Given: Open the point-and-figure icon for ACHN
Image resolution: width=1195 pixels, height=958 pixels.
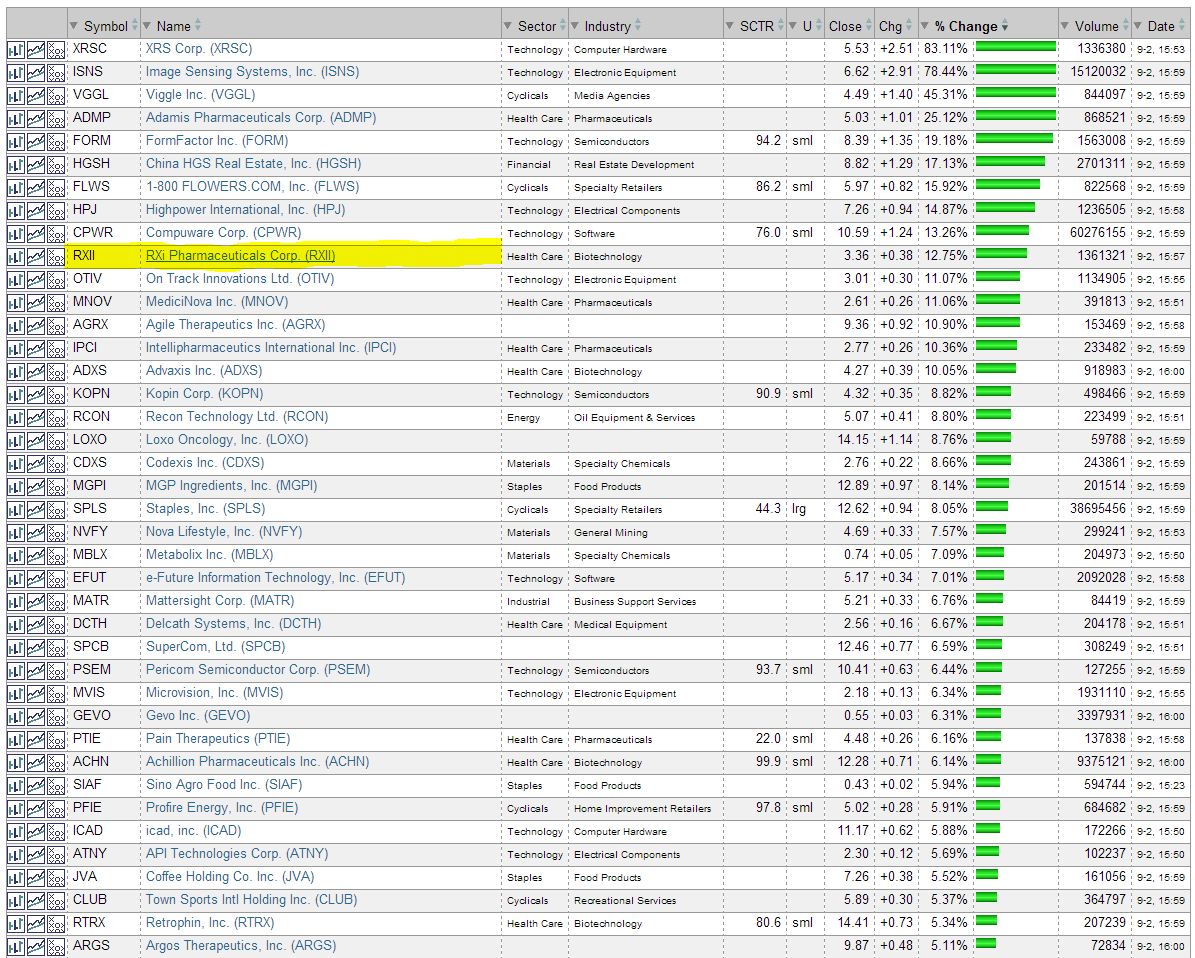Looking at the screenshot, I should [56, 763].
